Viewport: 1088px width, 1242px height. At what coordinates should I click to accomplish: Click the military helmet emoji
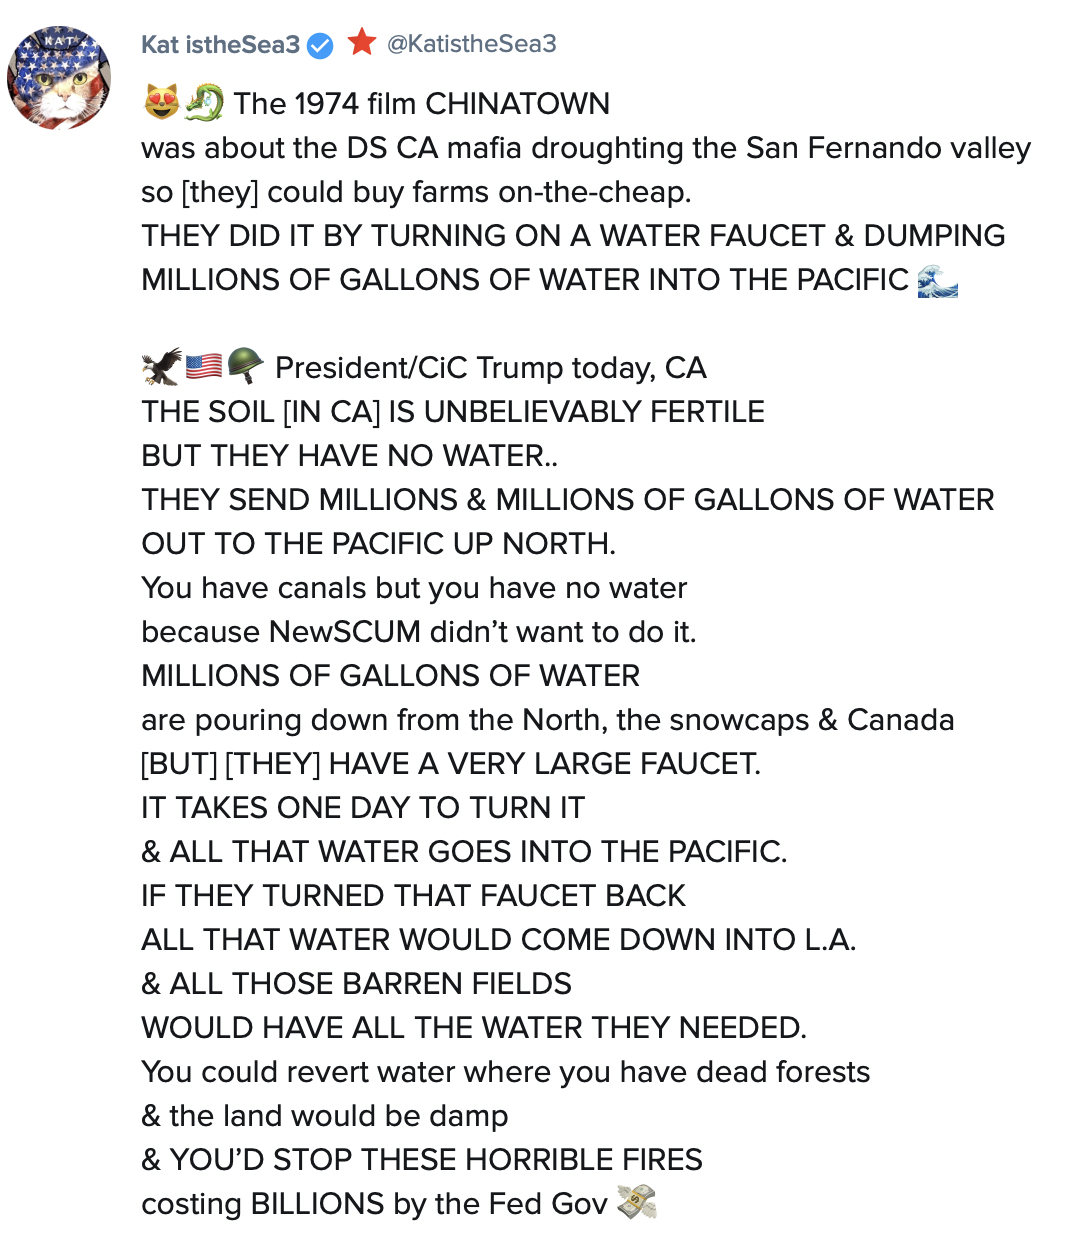point(245,366)
